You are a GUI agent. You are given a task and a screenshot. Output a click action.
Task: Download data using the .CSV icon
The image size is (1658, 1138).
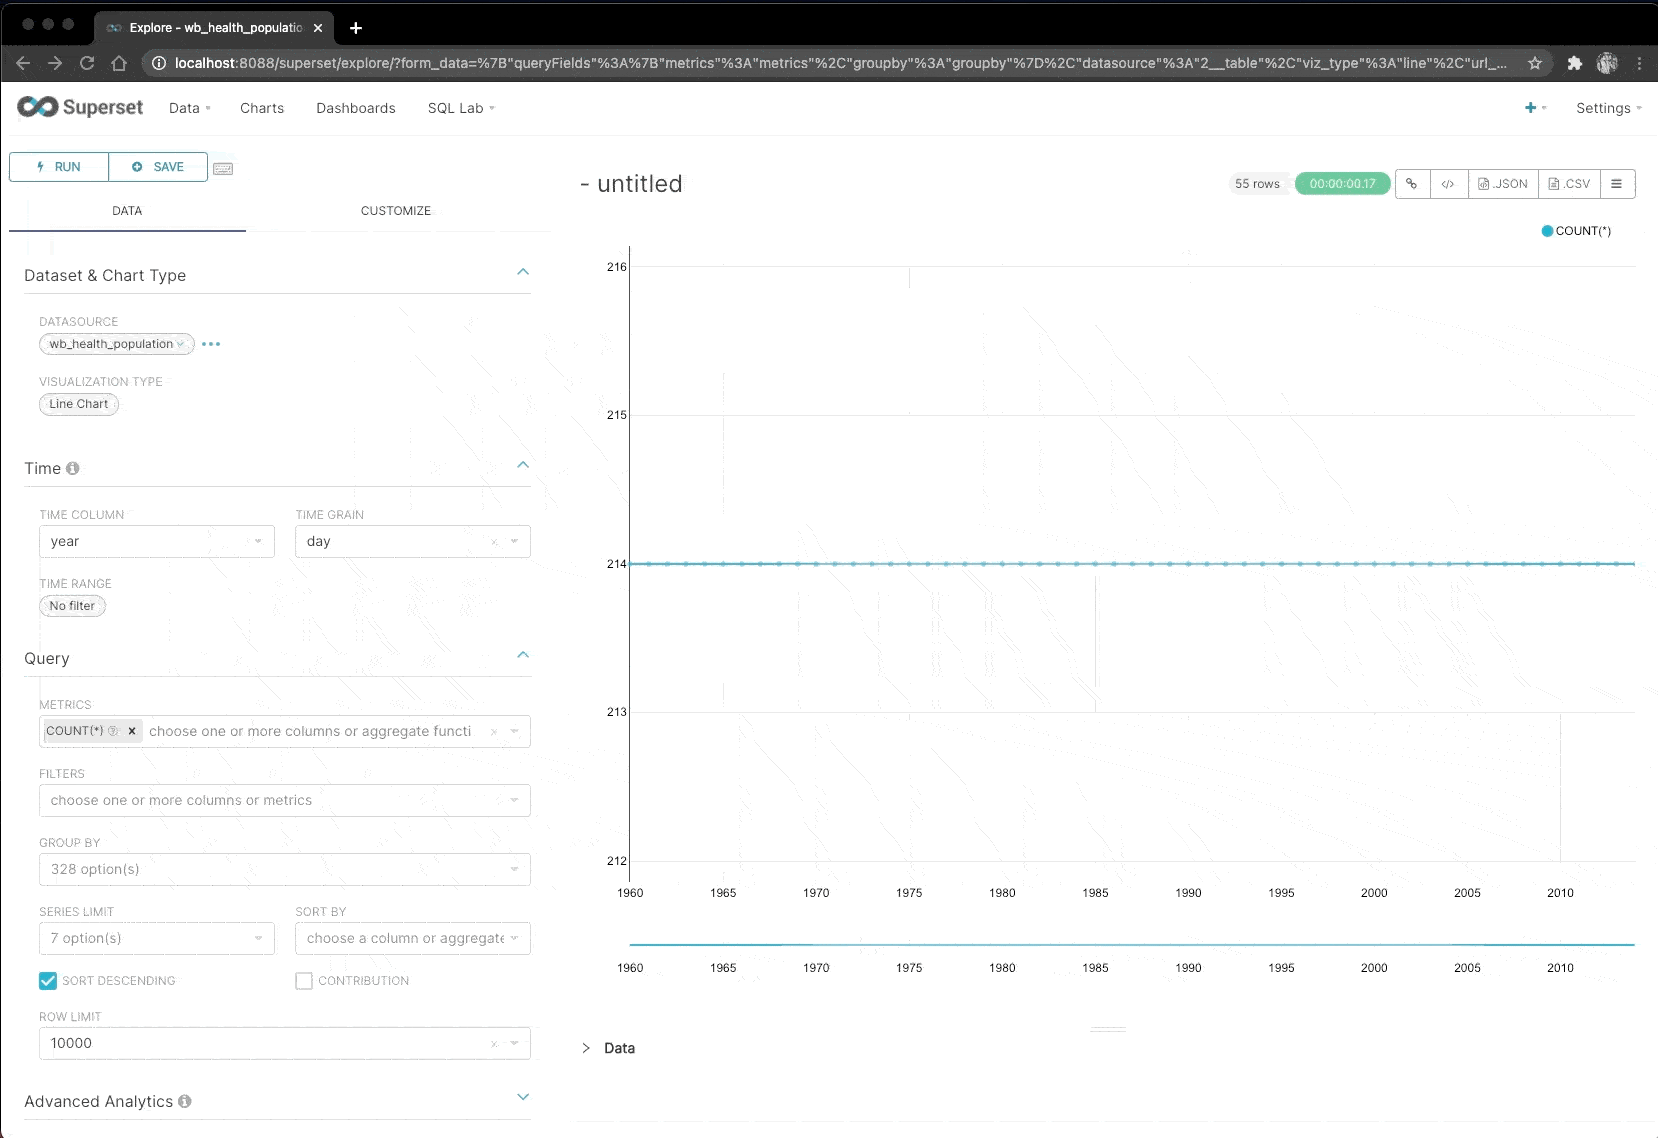click(1568, 183)
